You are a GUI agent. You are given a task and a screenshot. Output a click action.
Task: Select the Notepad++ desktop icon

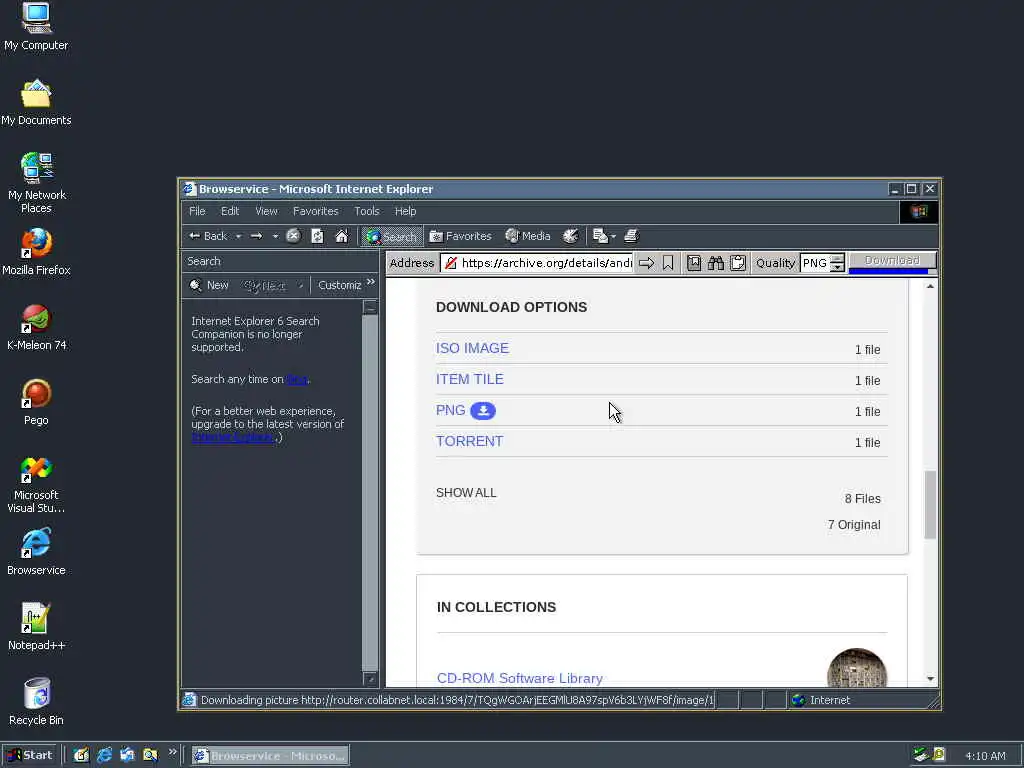pyautogui.click(x=36, y=627)
